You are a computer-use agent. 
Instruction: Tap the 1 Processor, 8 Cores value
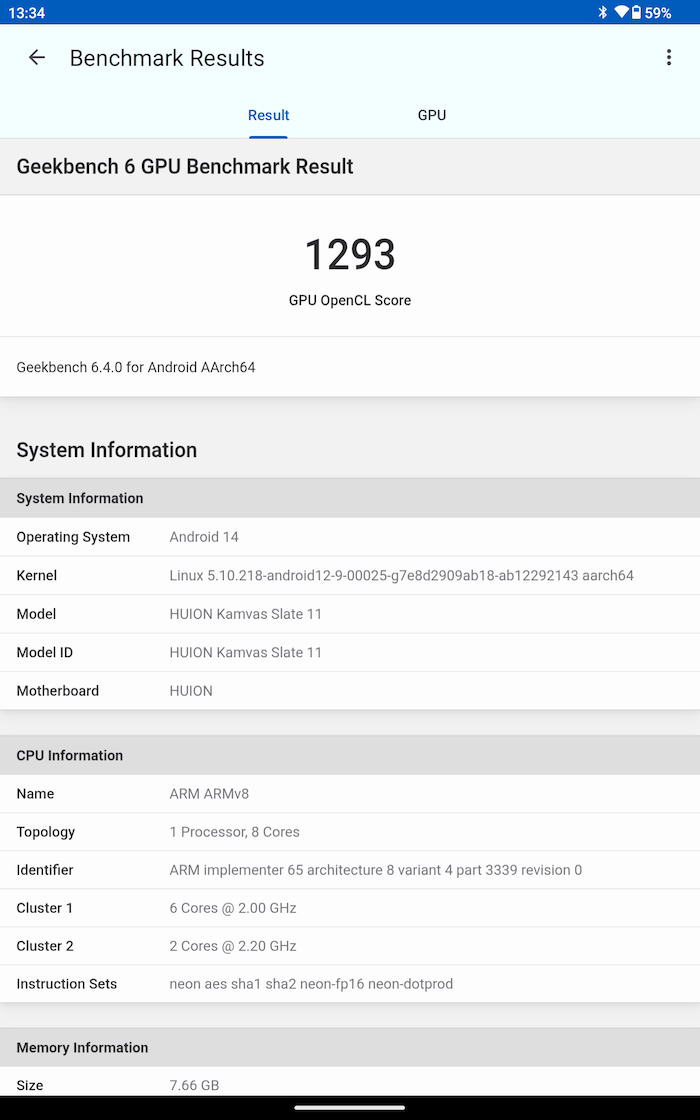(x=234, y=832)
